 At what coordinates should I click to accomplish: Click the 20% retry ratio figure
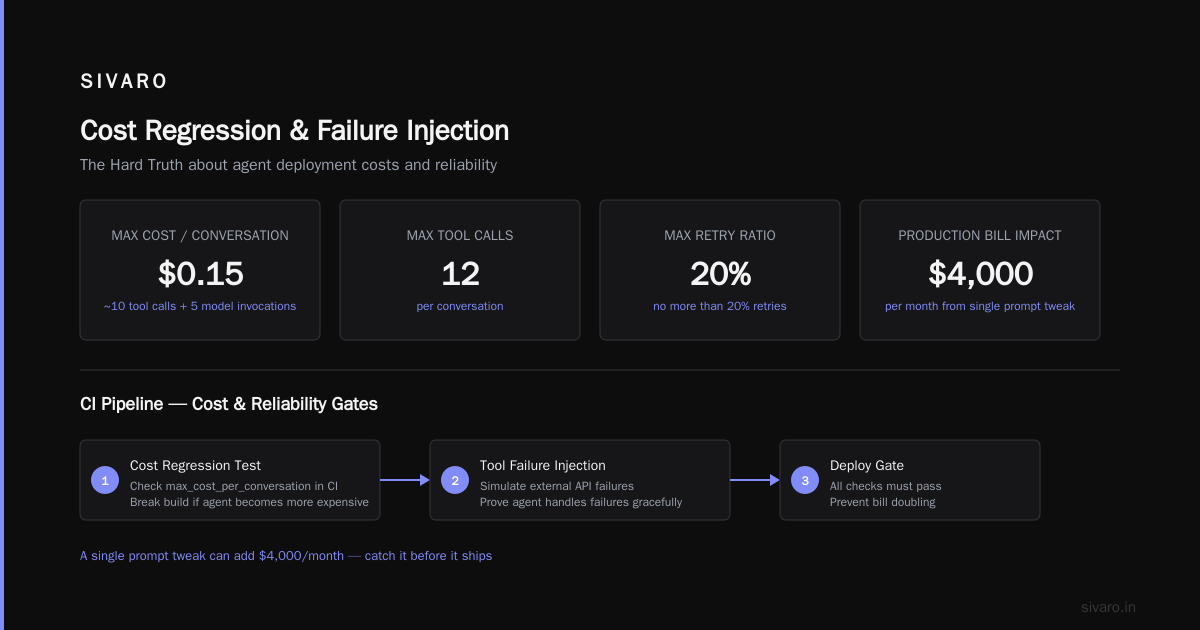tap(720, 273)
